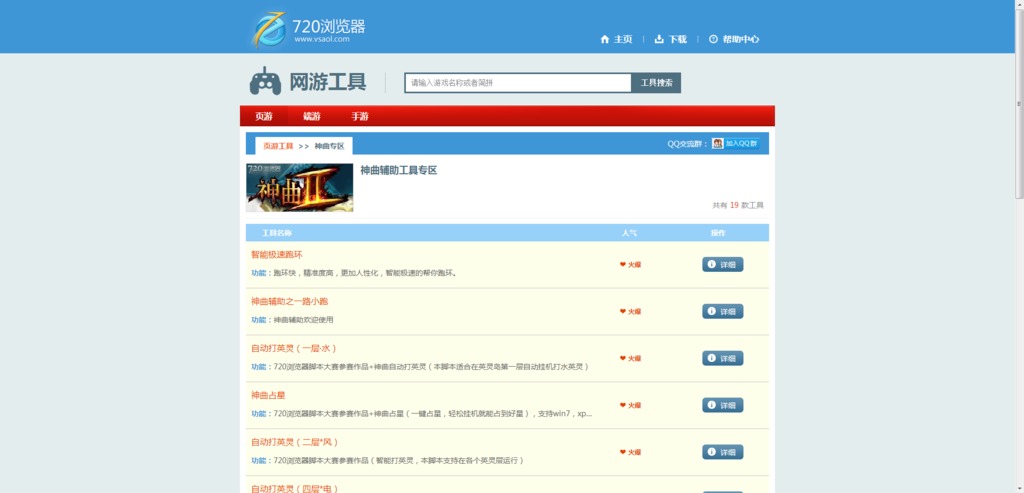The height and width of the screenshot is (493, 1024).
Task: Click the download icon next to 下载
Action: [659, 39]
